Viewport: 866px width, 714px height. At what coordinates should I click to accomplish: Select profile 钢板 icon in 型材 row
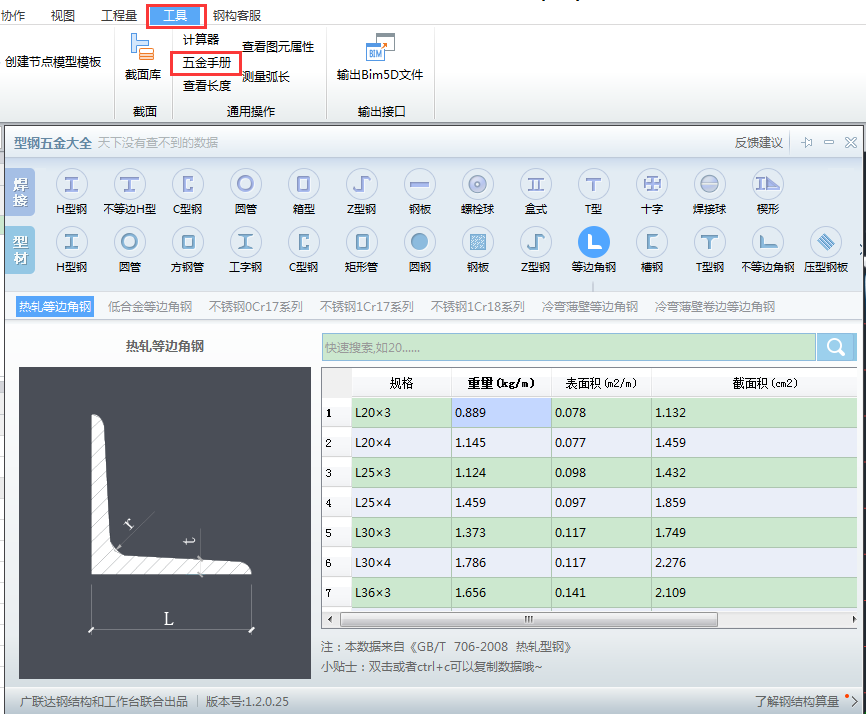[x=477, y=242]
